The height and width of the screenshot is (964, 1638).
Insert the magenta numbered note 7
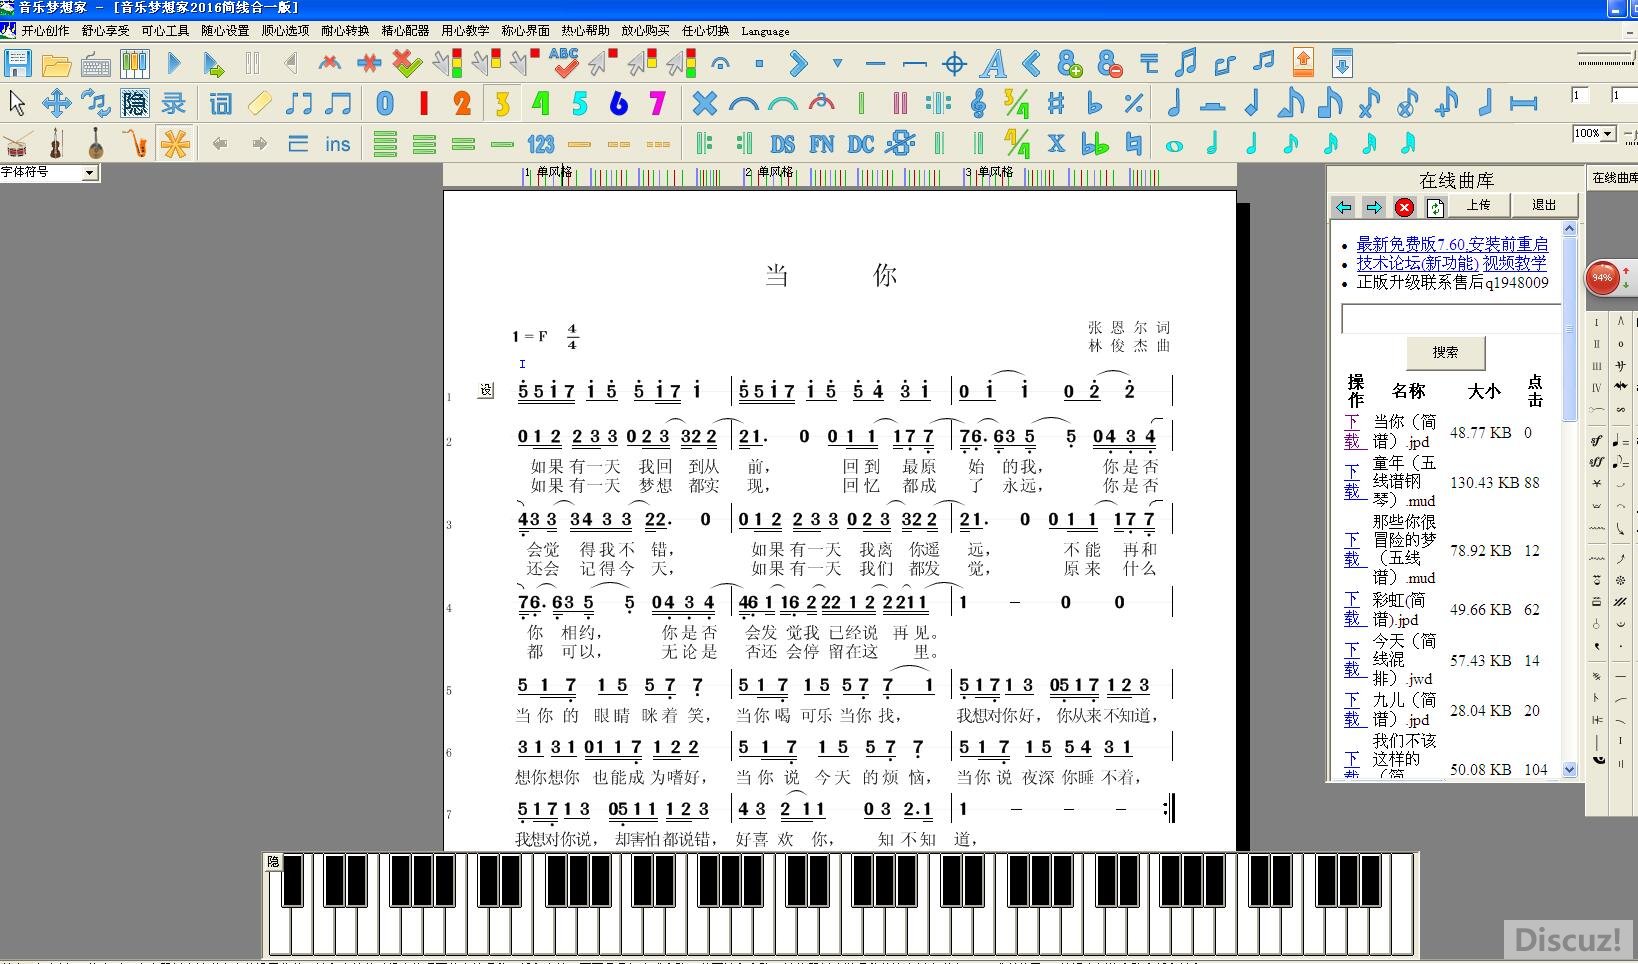click(x=657, y=103)
